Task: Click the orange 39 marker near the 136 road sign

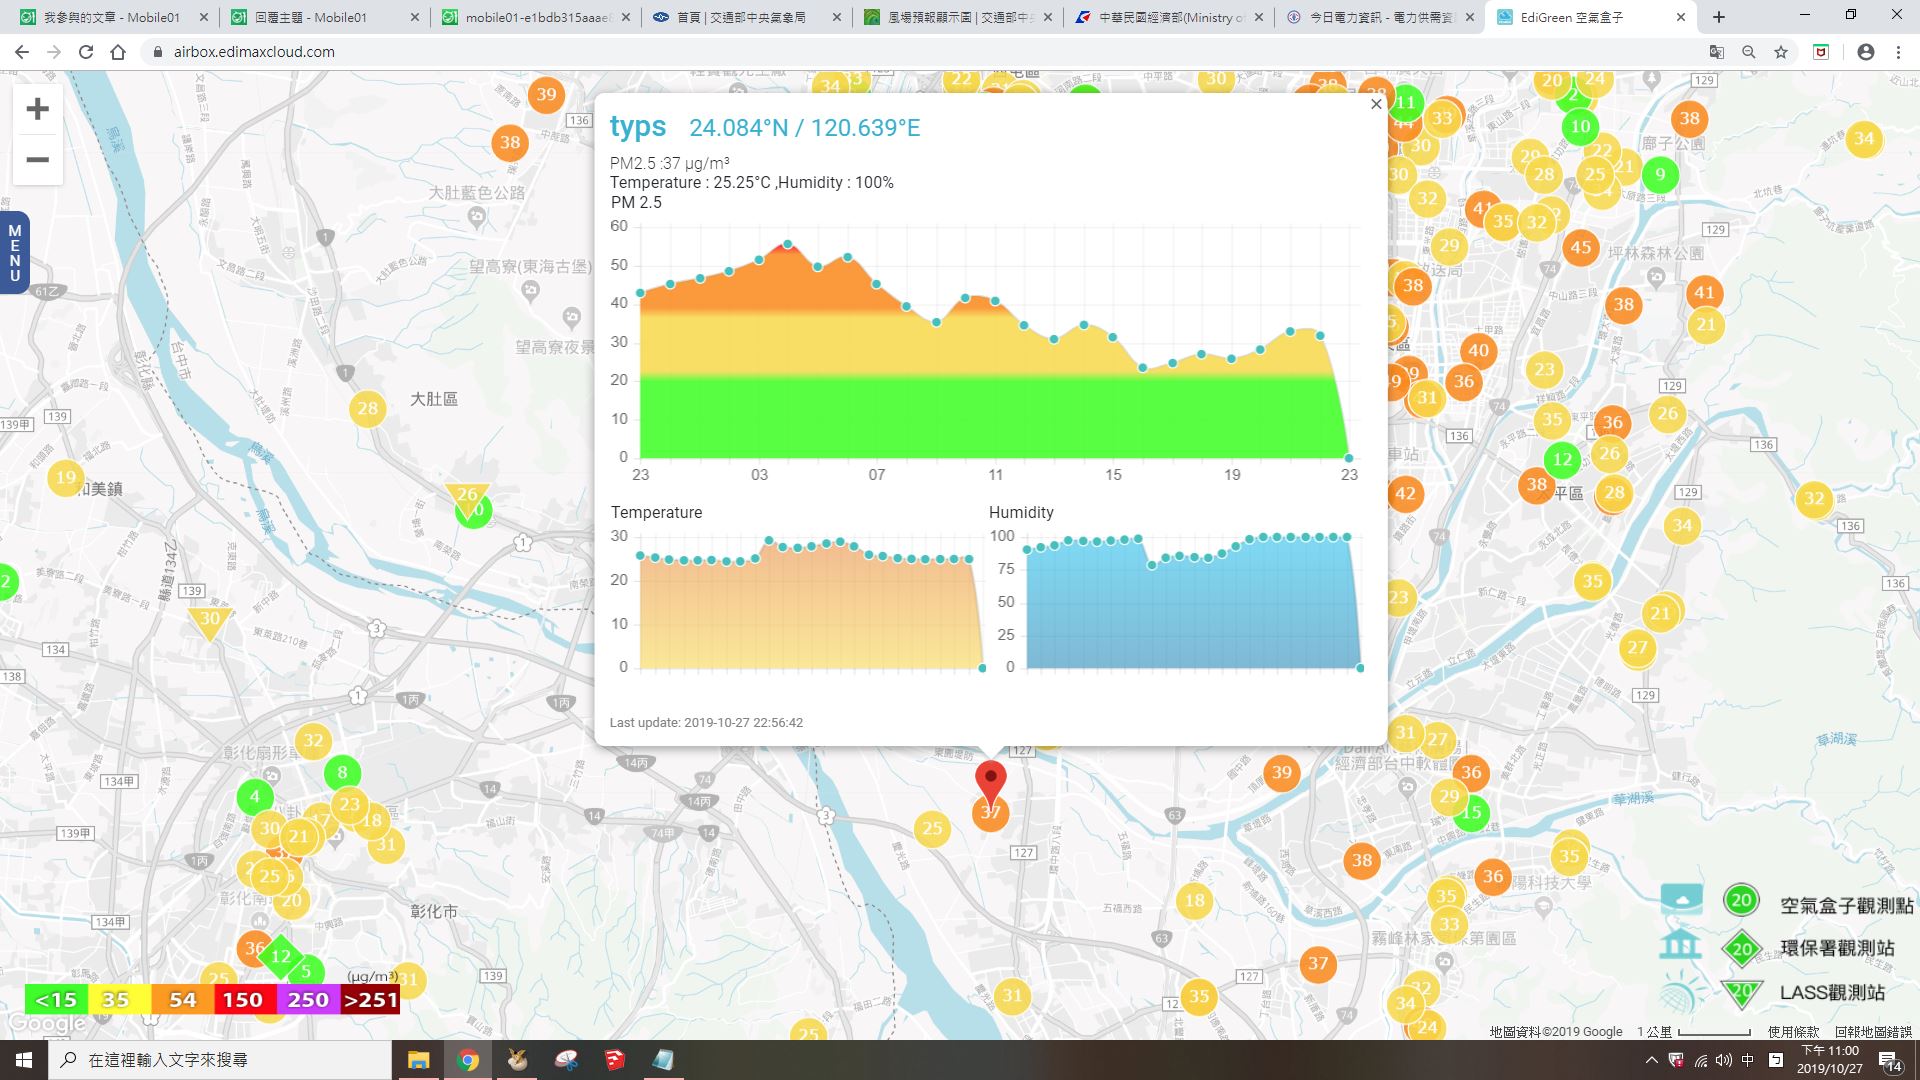Action: [x=546, y=95]
